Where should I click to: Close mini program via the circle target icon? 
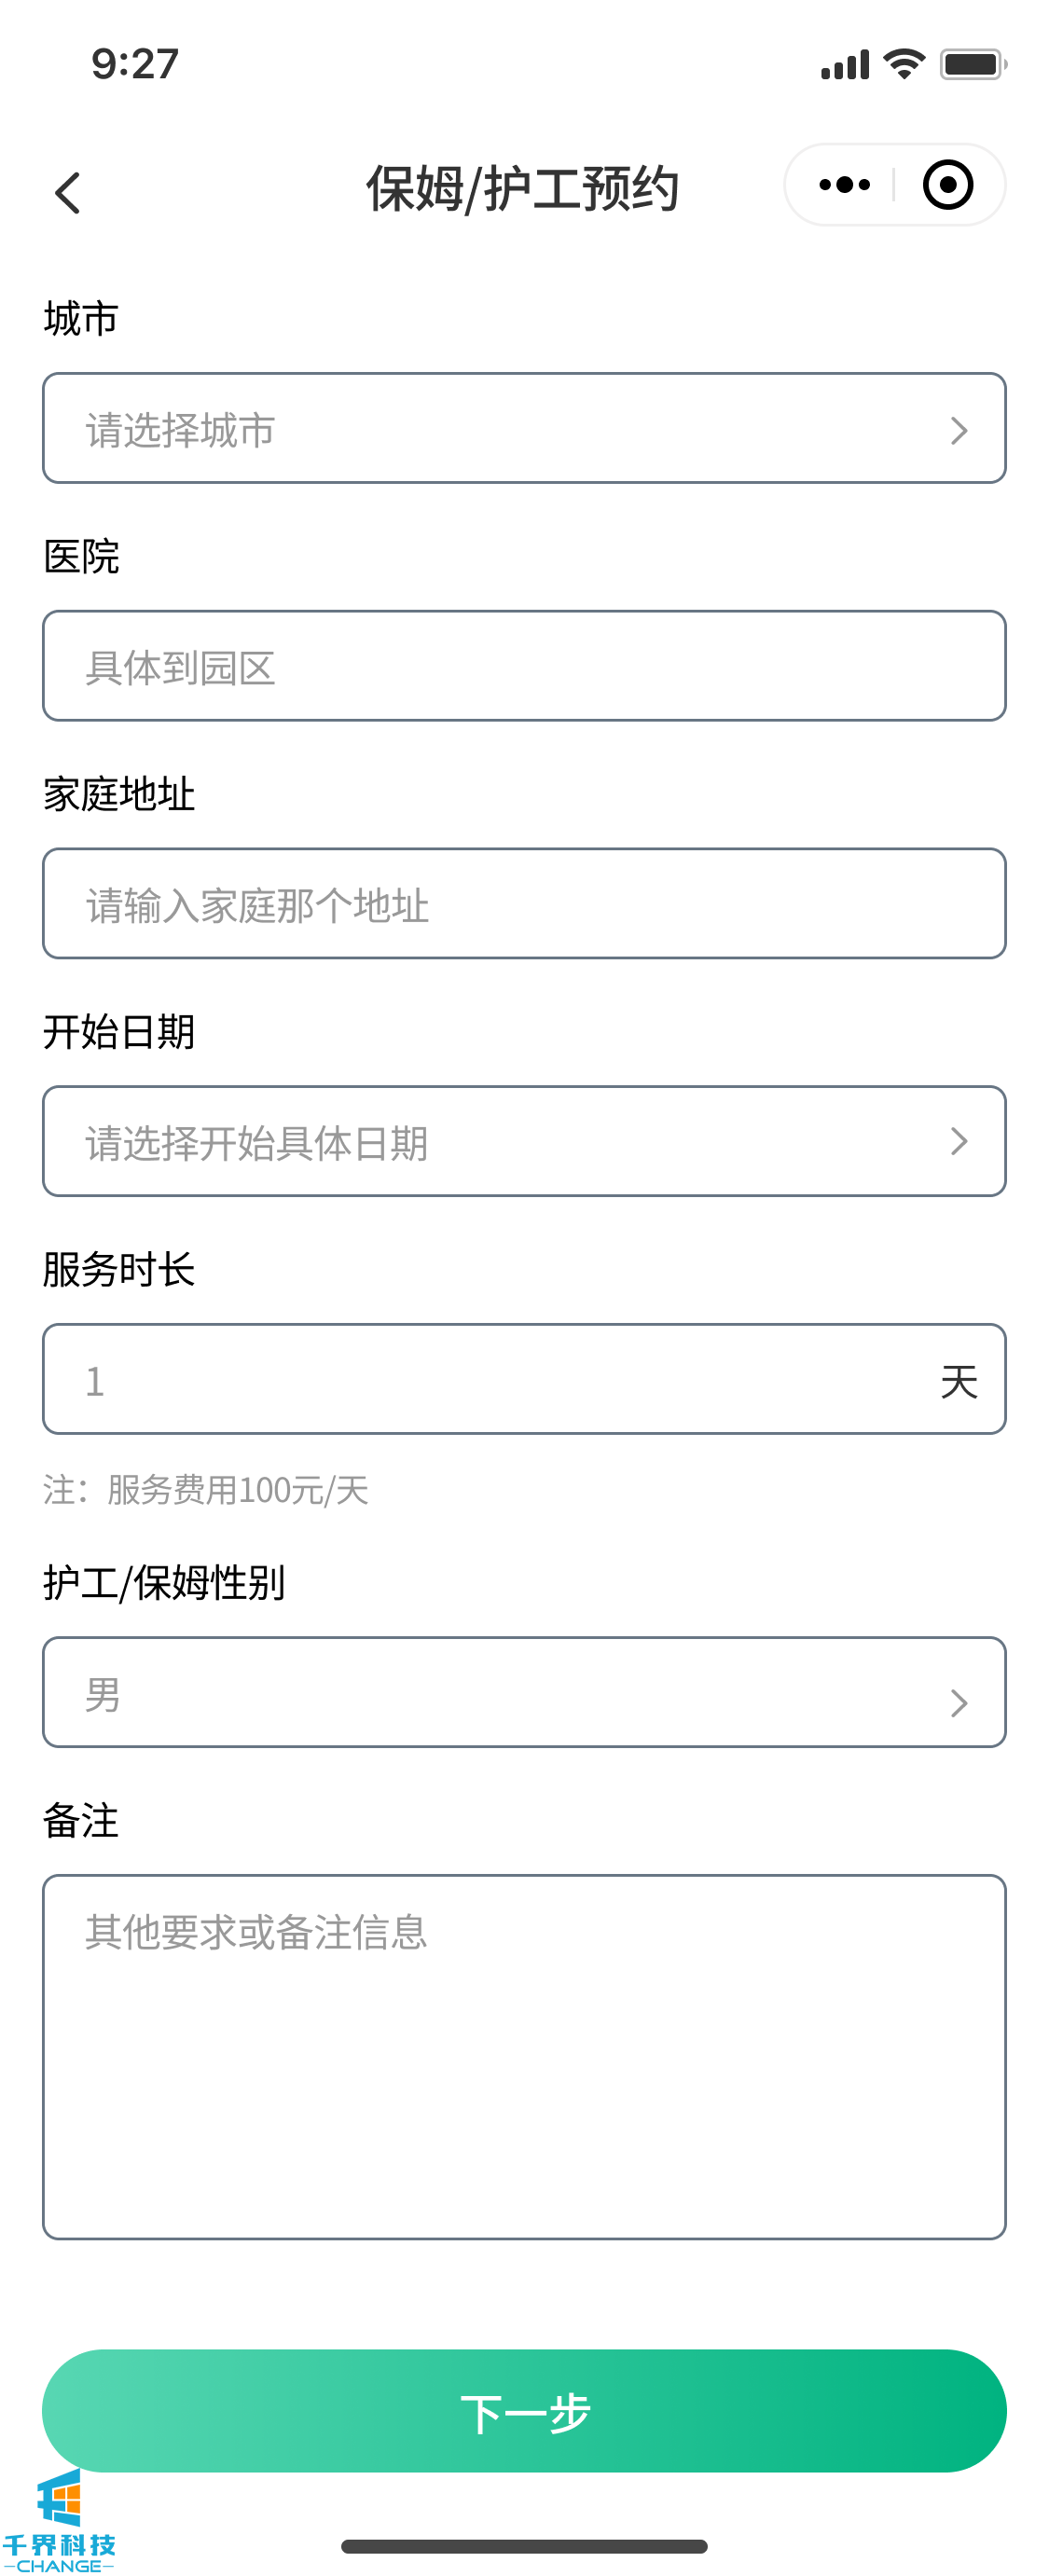pos(947,185)
